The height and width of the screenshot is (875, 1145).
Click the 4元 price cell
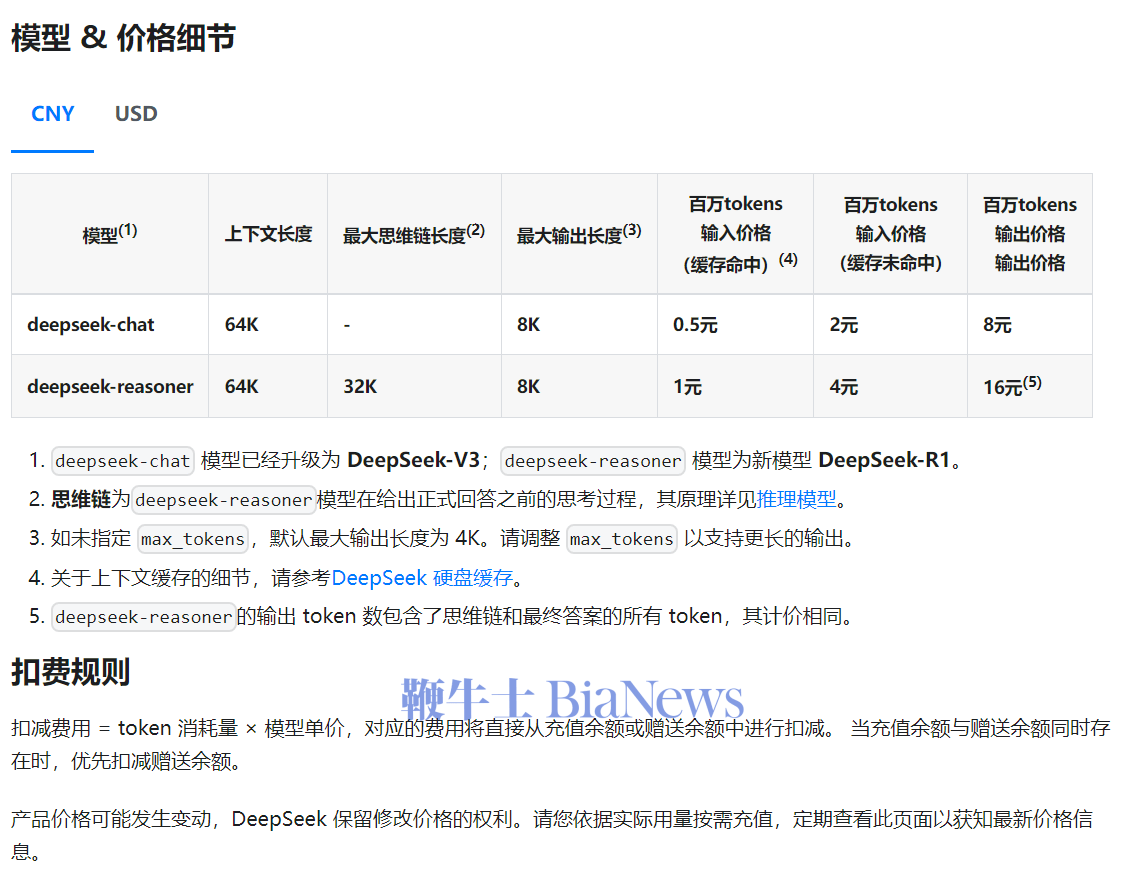890,386
